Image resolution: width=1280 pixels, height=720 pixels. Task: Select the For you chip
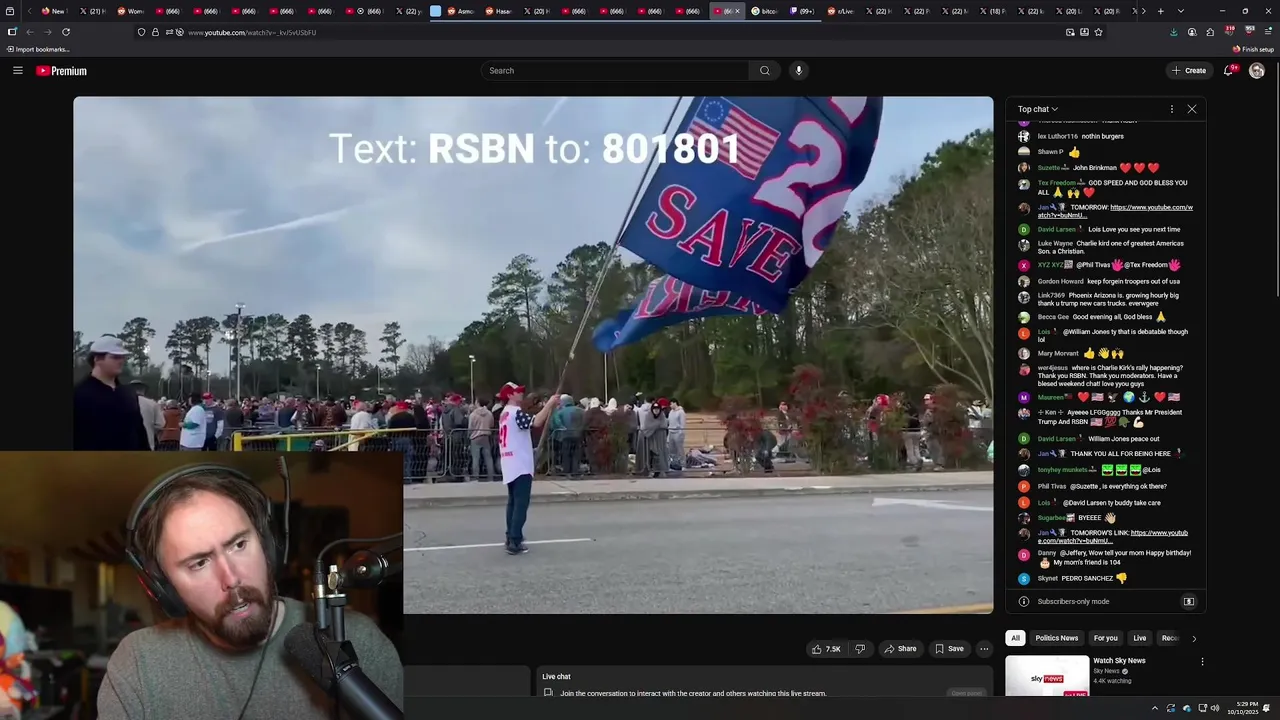(x=1106, y=638)
